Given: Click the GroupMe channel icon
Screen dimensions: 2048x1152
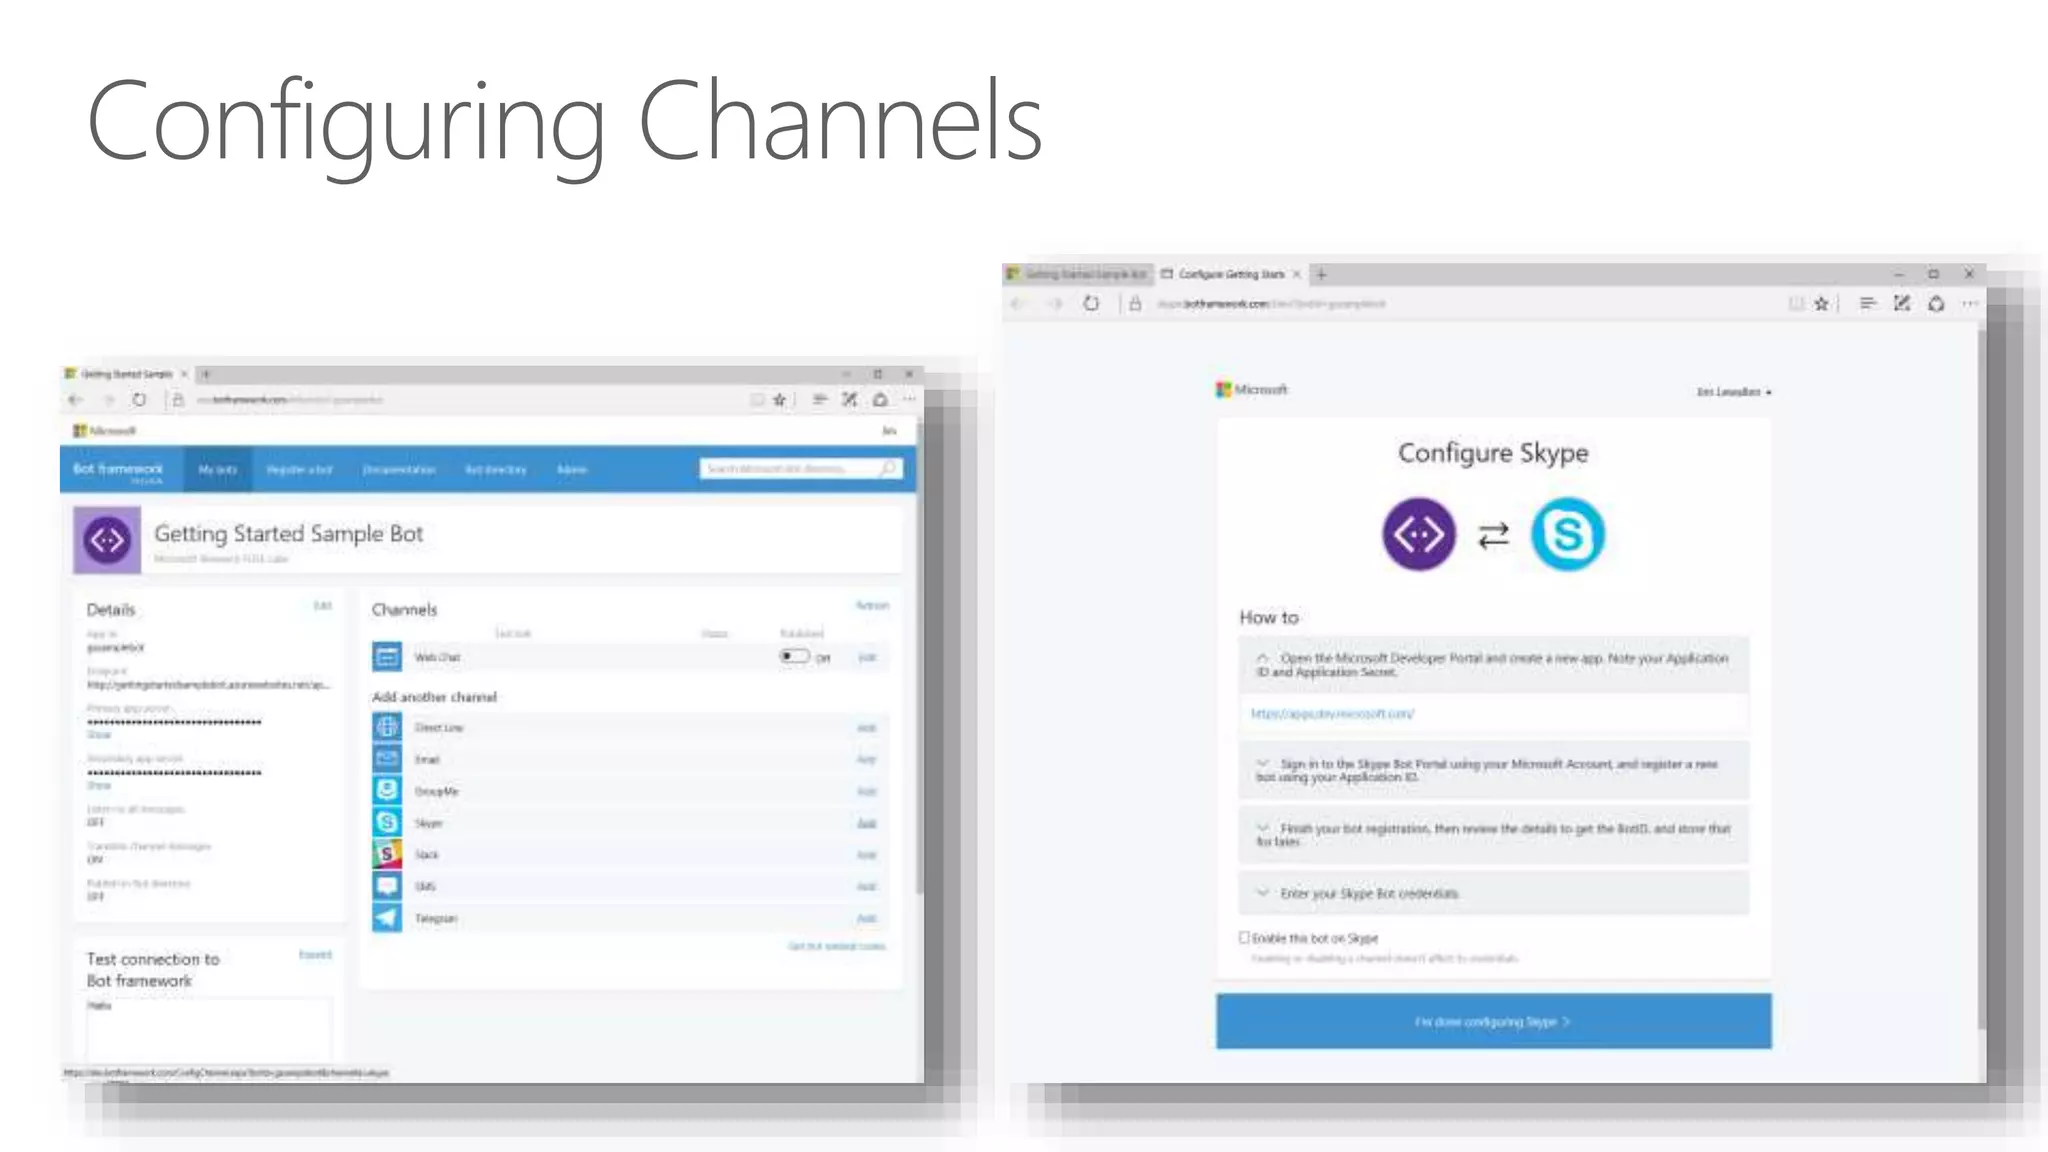Looking at the screenshot, I should [387, 790].
